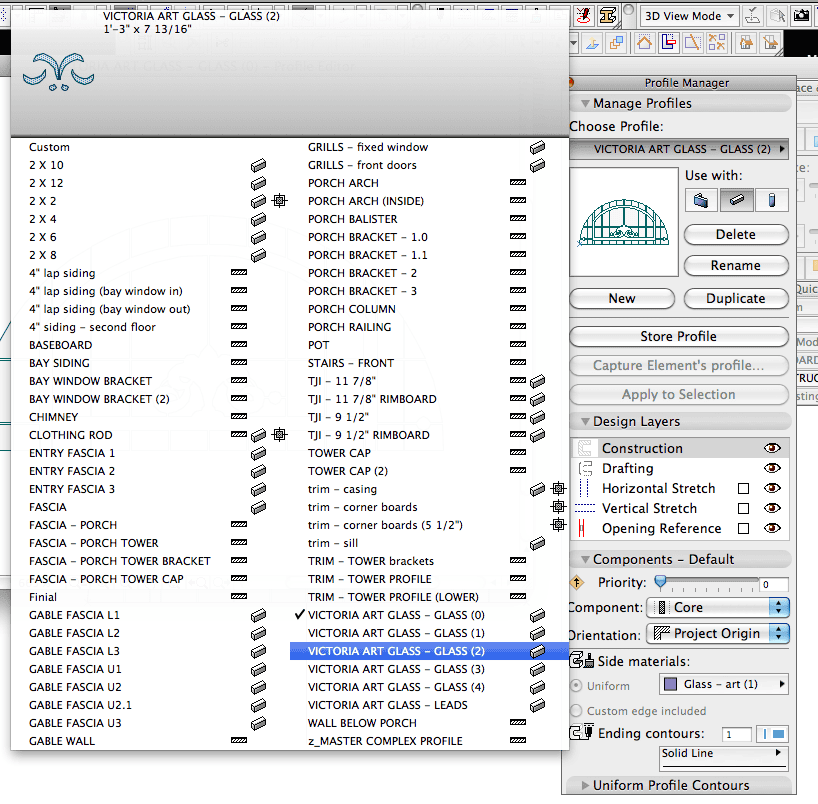Select the Uniform radio button
Image resolution: width=818 pixels, height=804 pixels.
coord(576,686)
